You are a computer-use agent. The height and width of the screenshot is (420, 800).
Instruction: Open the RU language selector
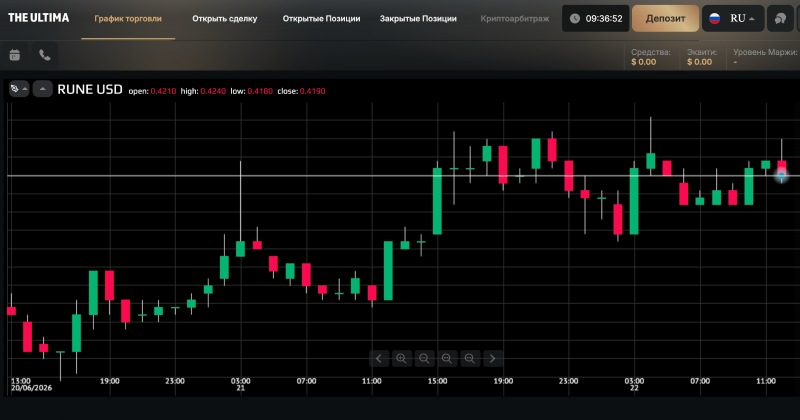click(x=733, y=18)
